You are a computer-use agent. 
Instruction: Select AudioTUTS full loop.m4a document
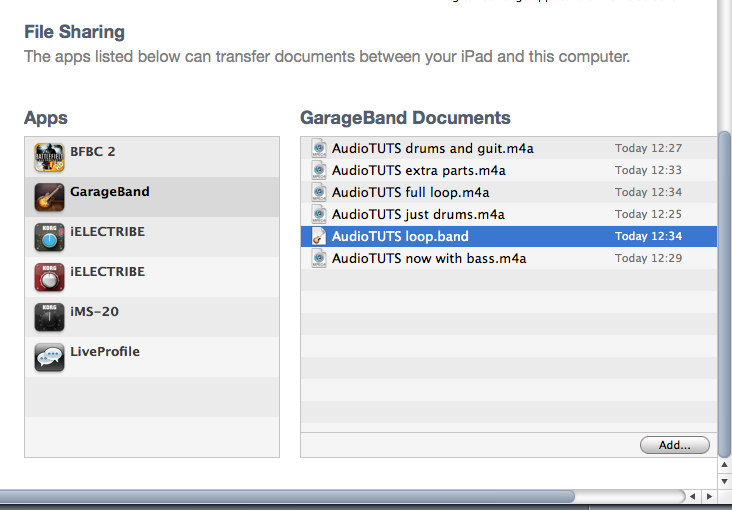[509, 192]
